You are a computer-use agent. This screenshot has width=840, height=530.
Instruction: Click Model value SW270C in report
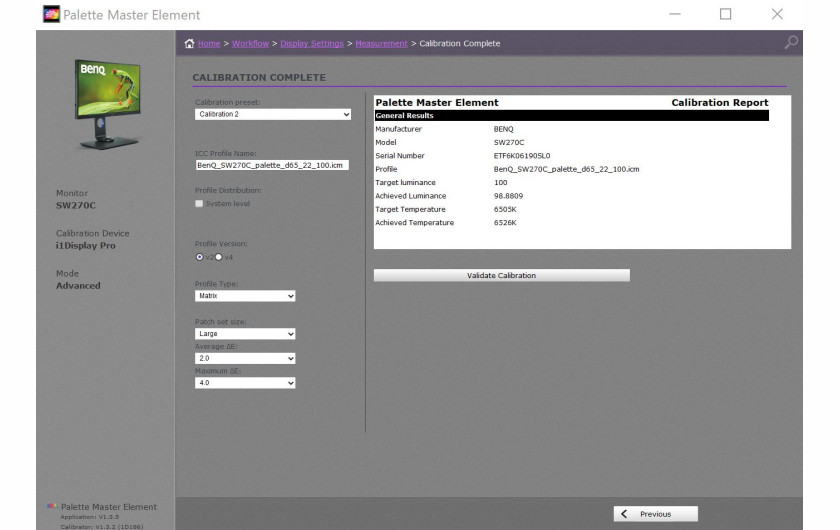509,143
